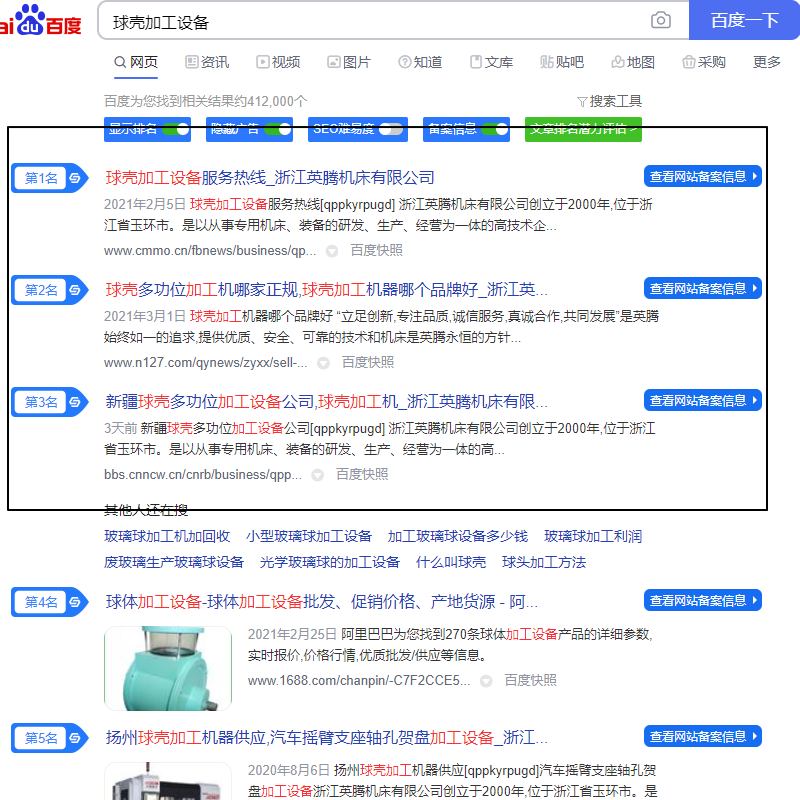800x800 pixels.
Task: Expand dropdown next to www.n127.com URL
Action: tap(323, 363)
